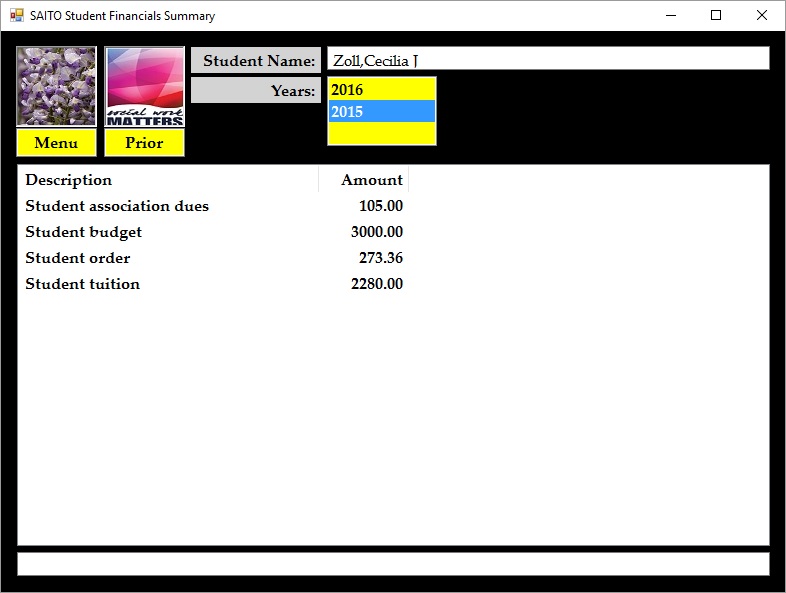786x593 pixels.
Task: Click the 3000.00 amount cell
Action: 377,232
